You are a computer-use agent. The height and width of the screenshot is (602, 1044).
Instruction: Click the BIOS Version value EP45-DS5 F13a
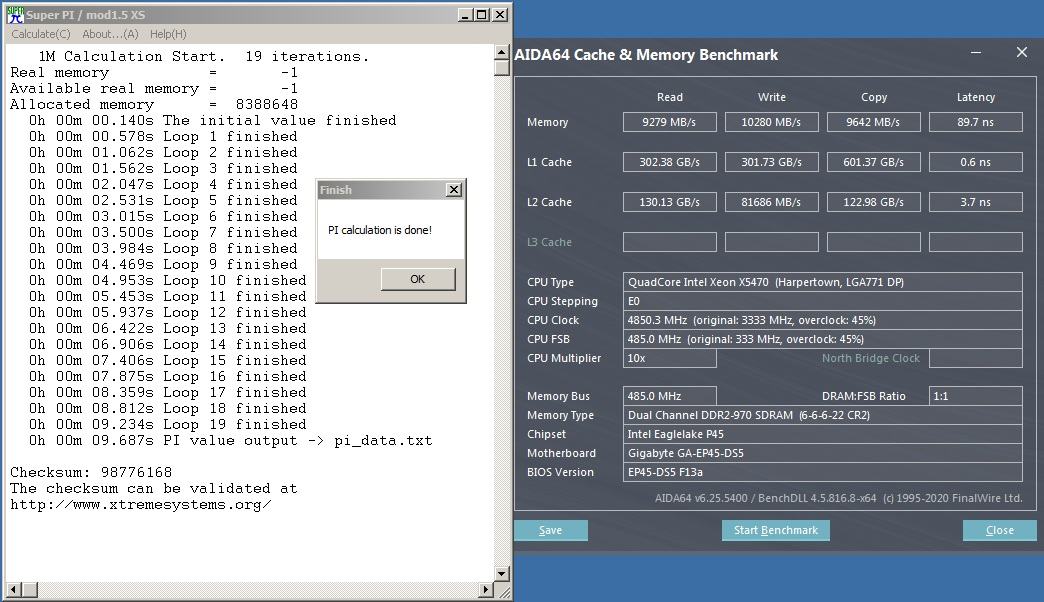[823, 471]
